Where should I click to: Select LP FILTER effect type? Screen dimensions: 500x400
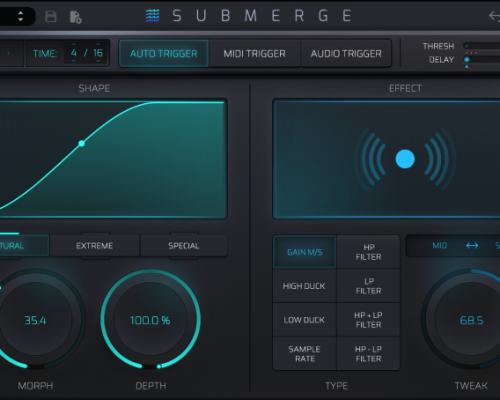pos(368,286)
